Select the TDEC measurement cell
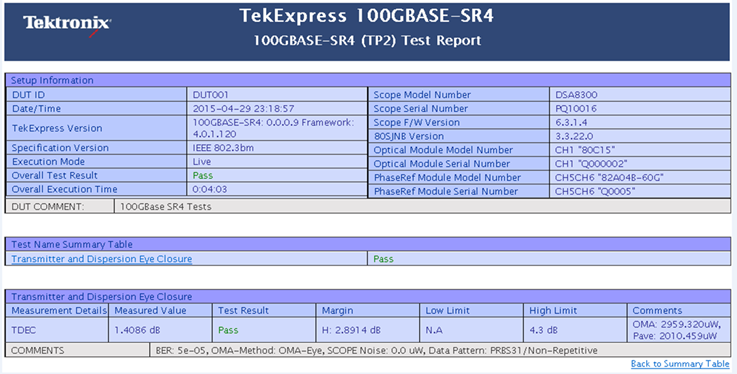Image resolution: width=737 pixels, height=374 pixels. (57, 330)
